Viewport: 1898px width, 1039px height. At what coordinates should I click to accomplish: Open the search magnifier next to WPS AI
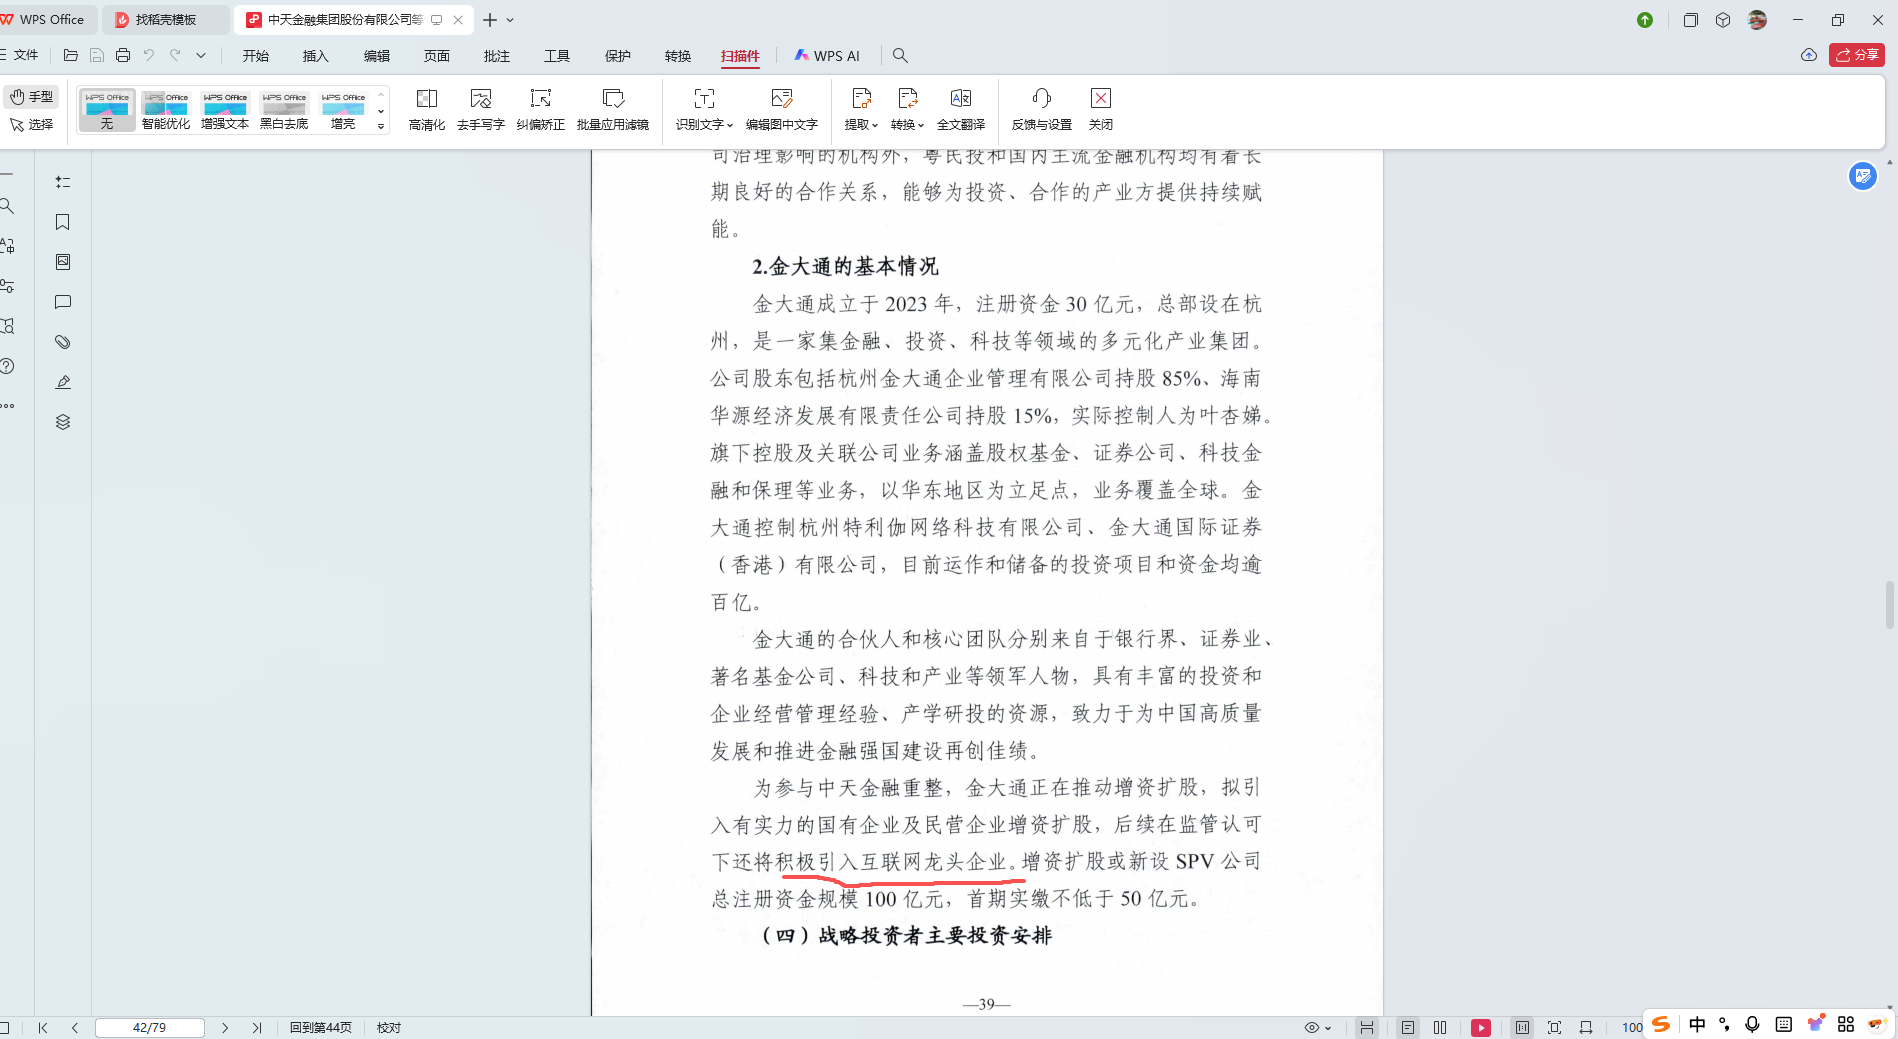(x=900, y=56)
